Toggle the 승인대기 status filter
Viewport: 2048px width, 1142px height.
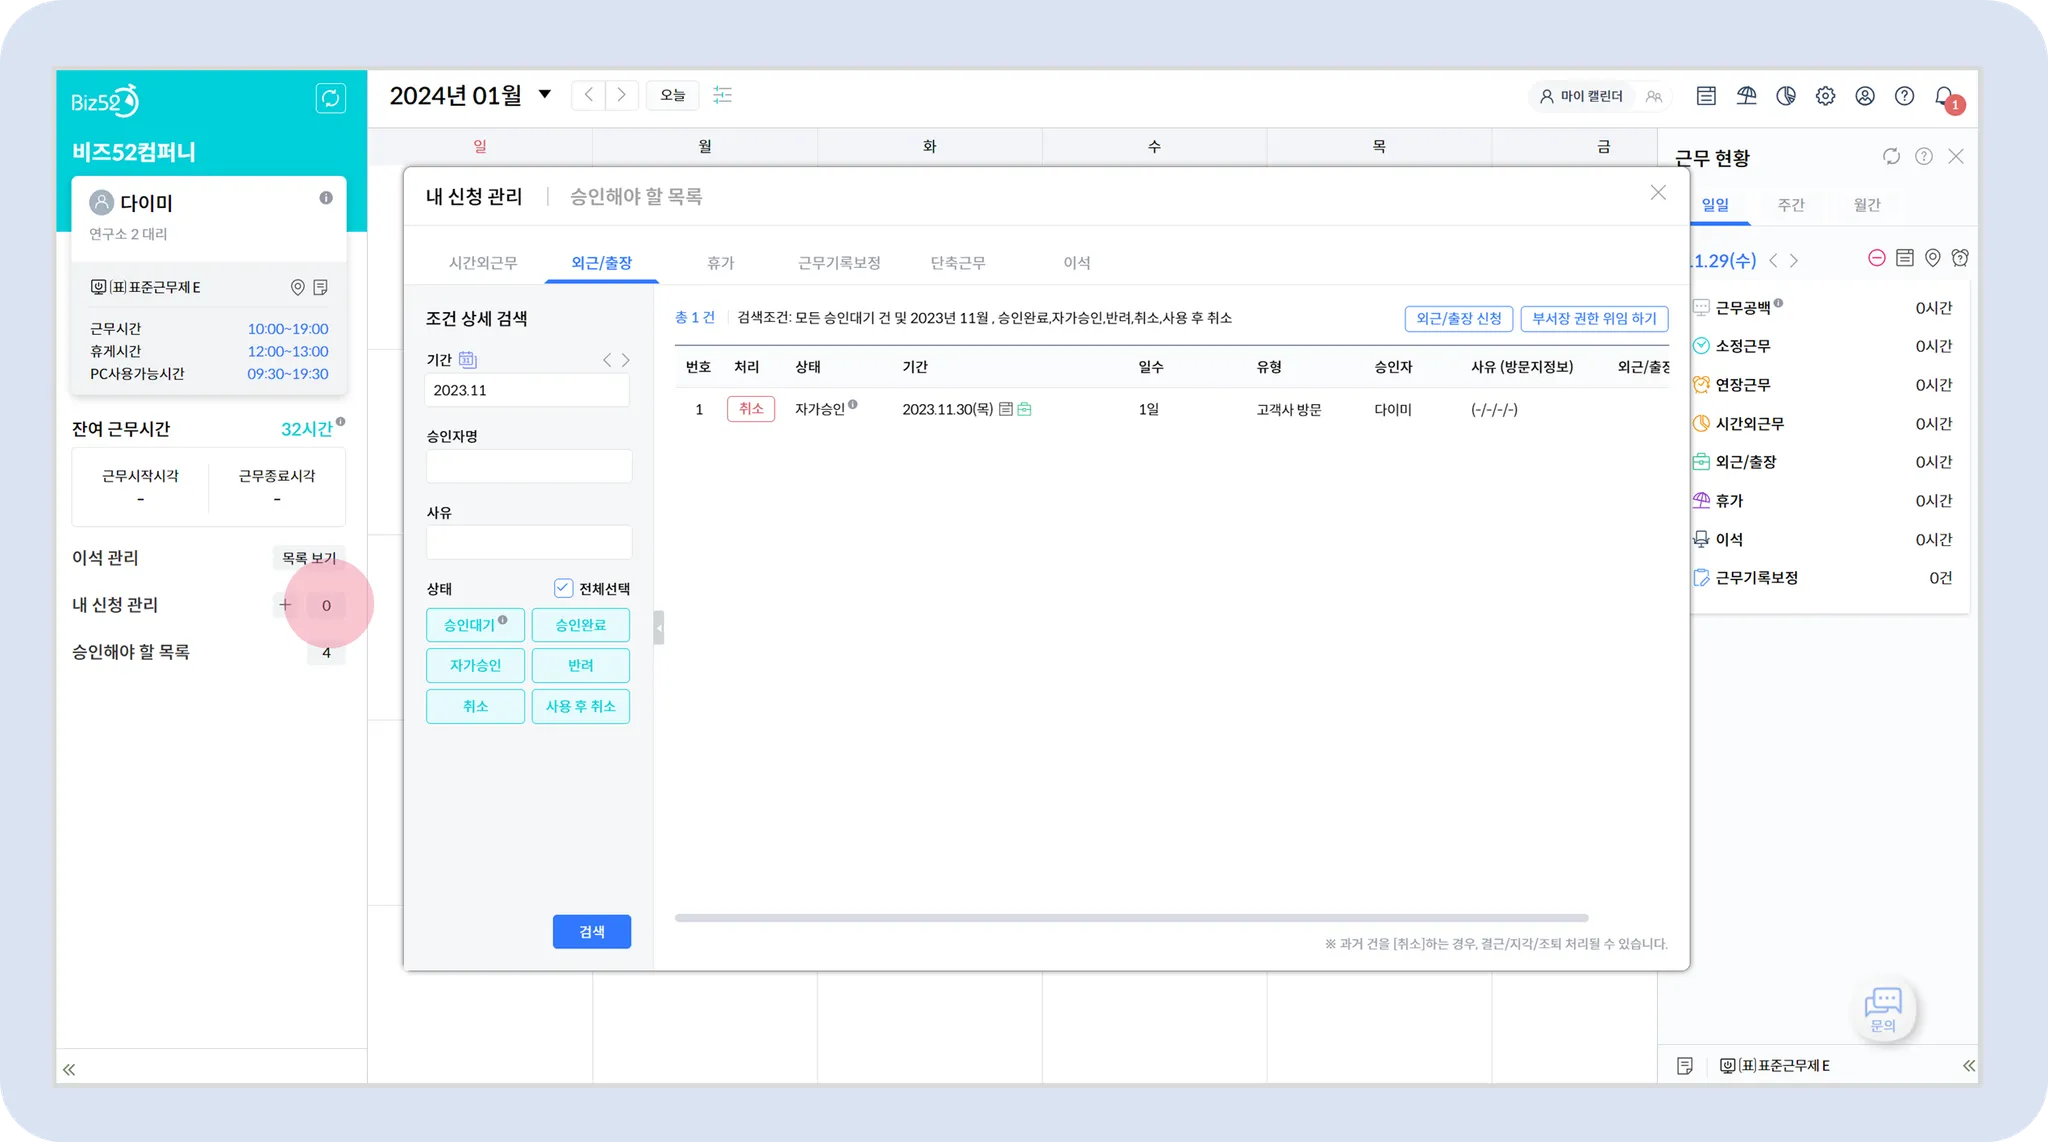[475, 625]
